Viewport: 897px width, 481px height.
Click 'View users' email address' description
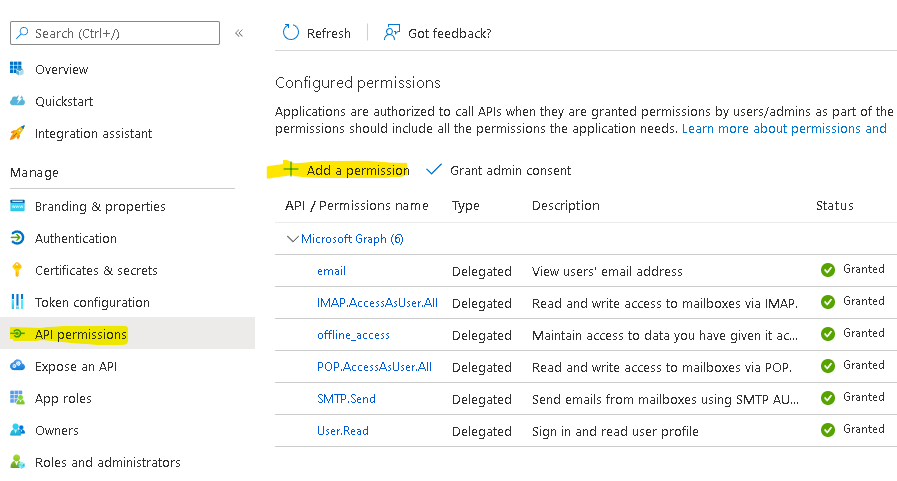(607, 271)
